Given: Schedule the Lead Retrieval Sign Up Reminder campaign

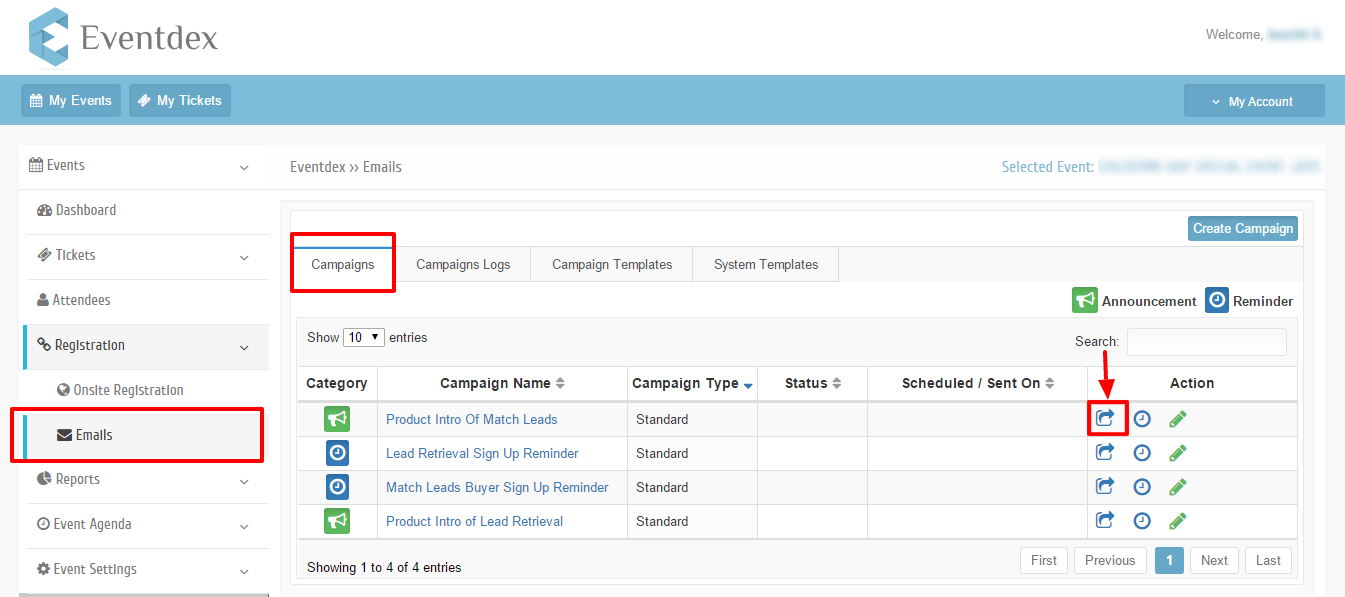Looking at the screenshot, I should (x=1142, y=453).
